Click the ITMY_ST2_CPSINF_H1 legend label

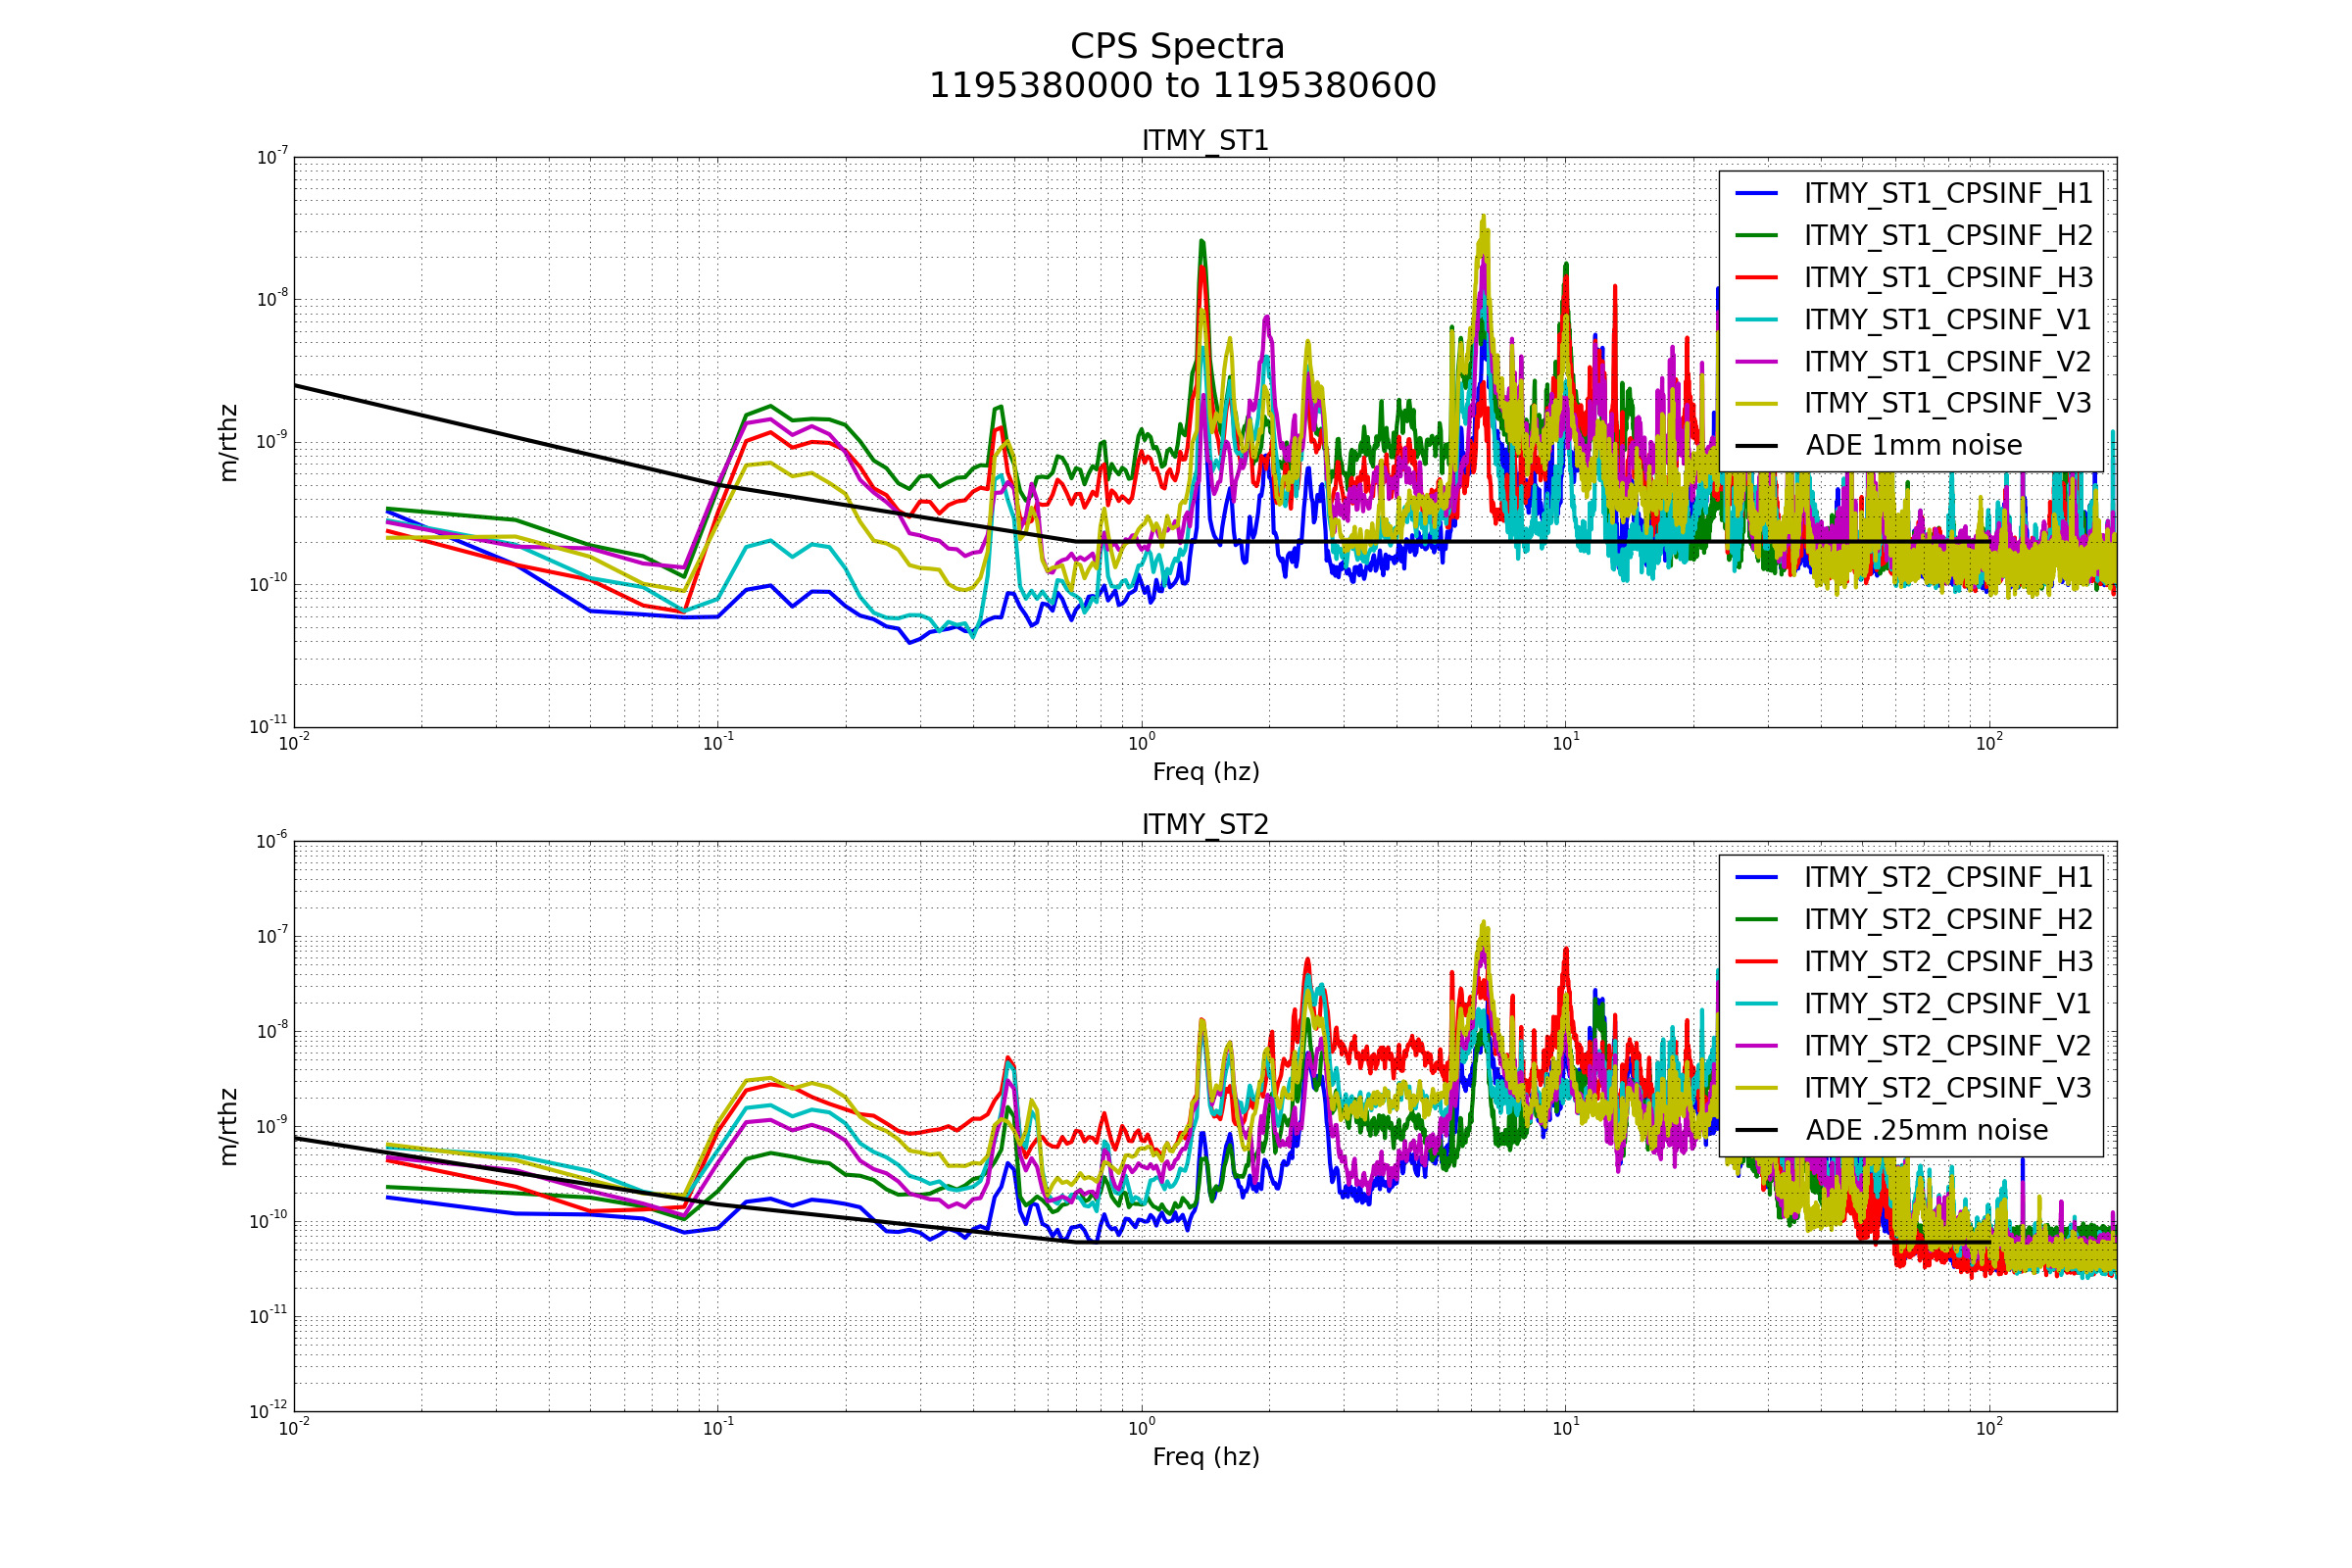point(1947,878)
